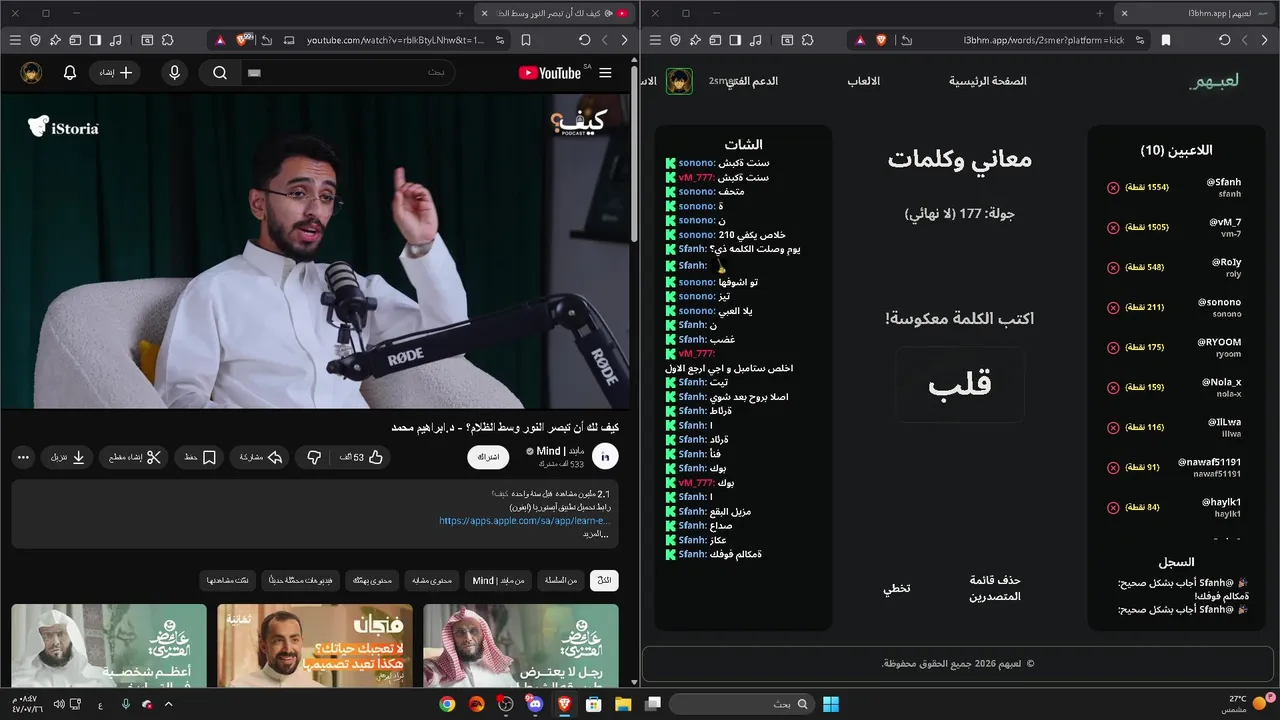Select the محتوى مشابه filter chip
The height and width of the screenshot is (720, 1280).
click(433, 581)
